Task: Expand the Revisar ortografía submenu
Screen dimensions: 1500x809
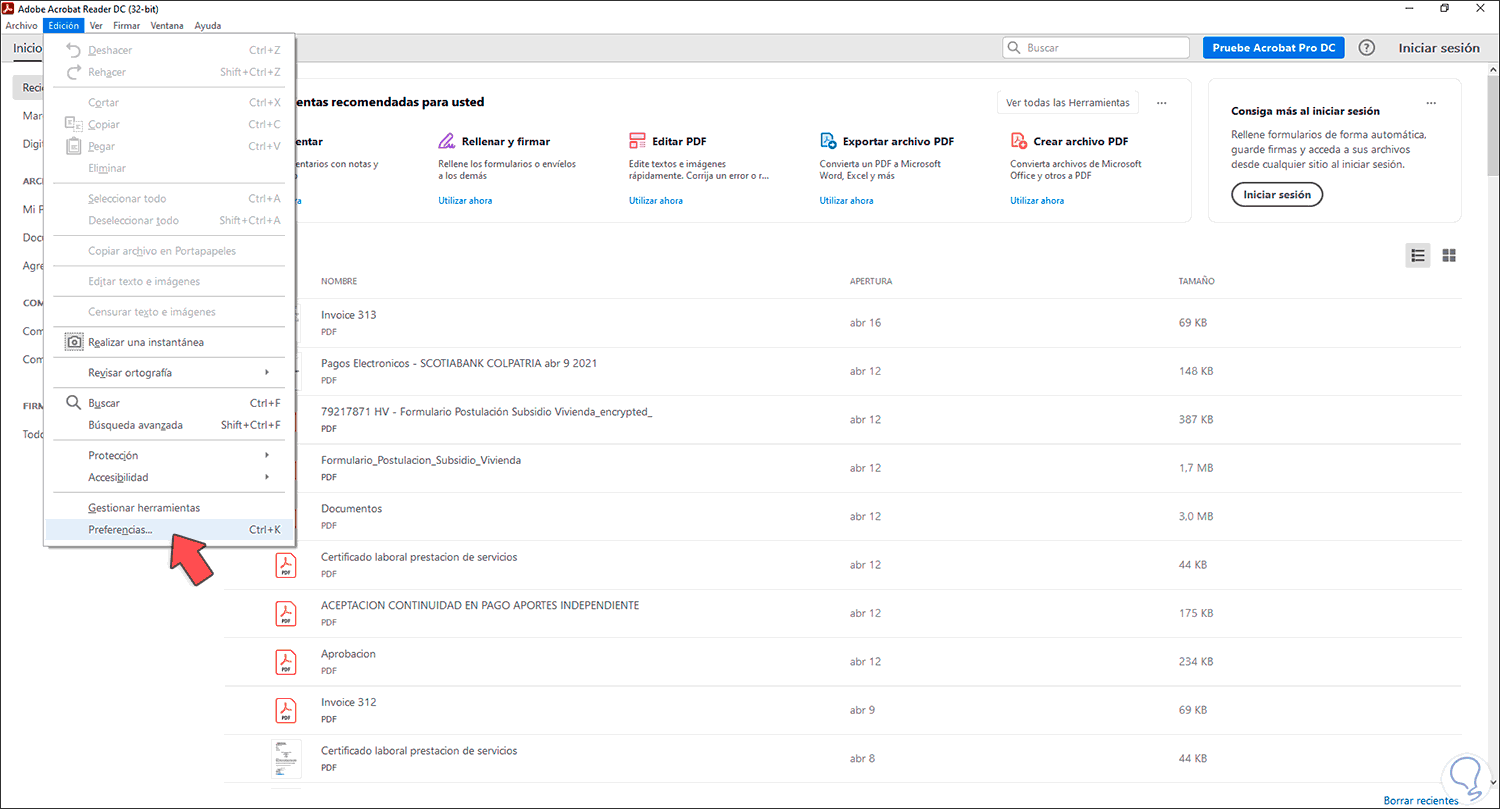Action: pyautogui.click(x=170, y=372)
